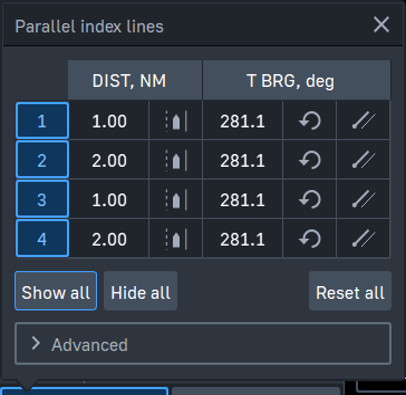Viewport: 406px width, 395px height.
Task: Switch ship side icon for line 1
Action: coord(176,121)
